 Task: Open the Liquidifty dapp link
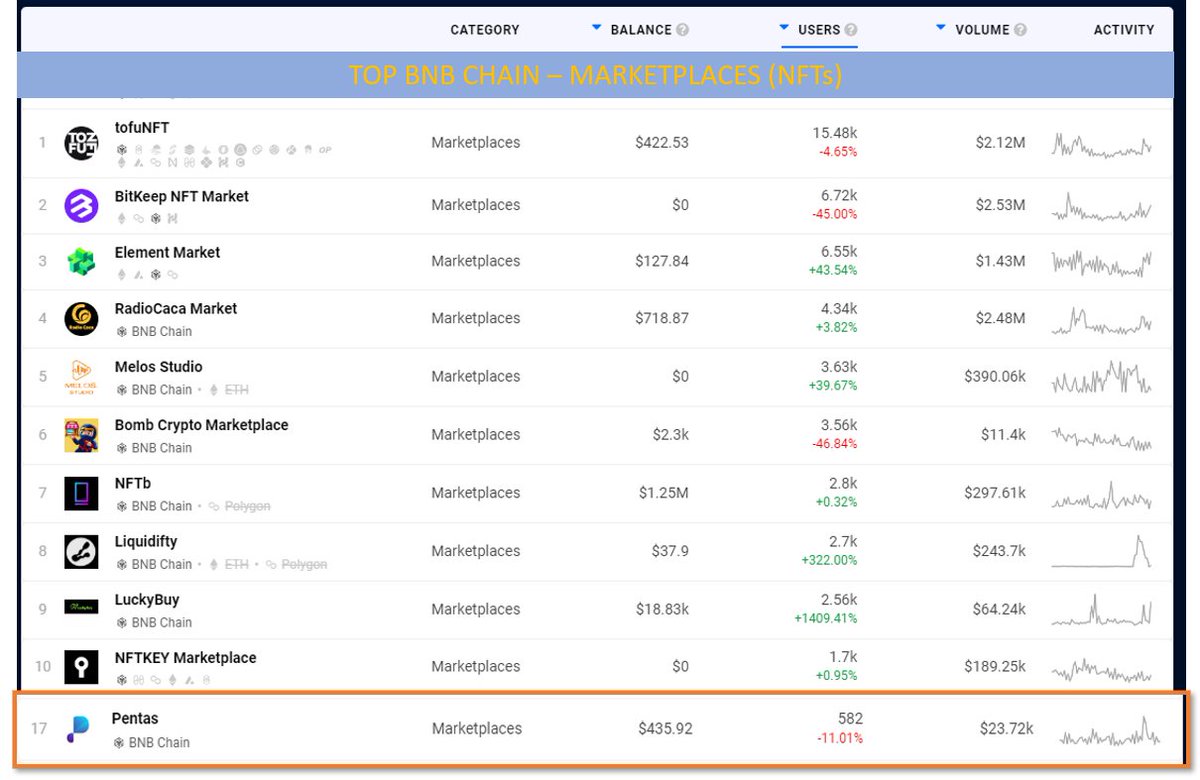point(146,541)
